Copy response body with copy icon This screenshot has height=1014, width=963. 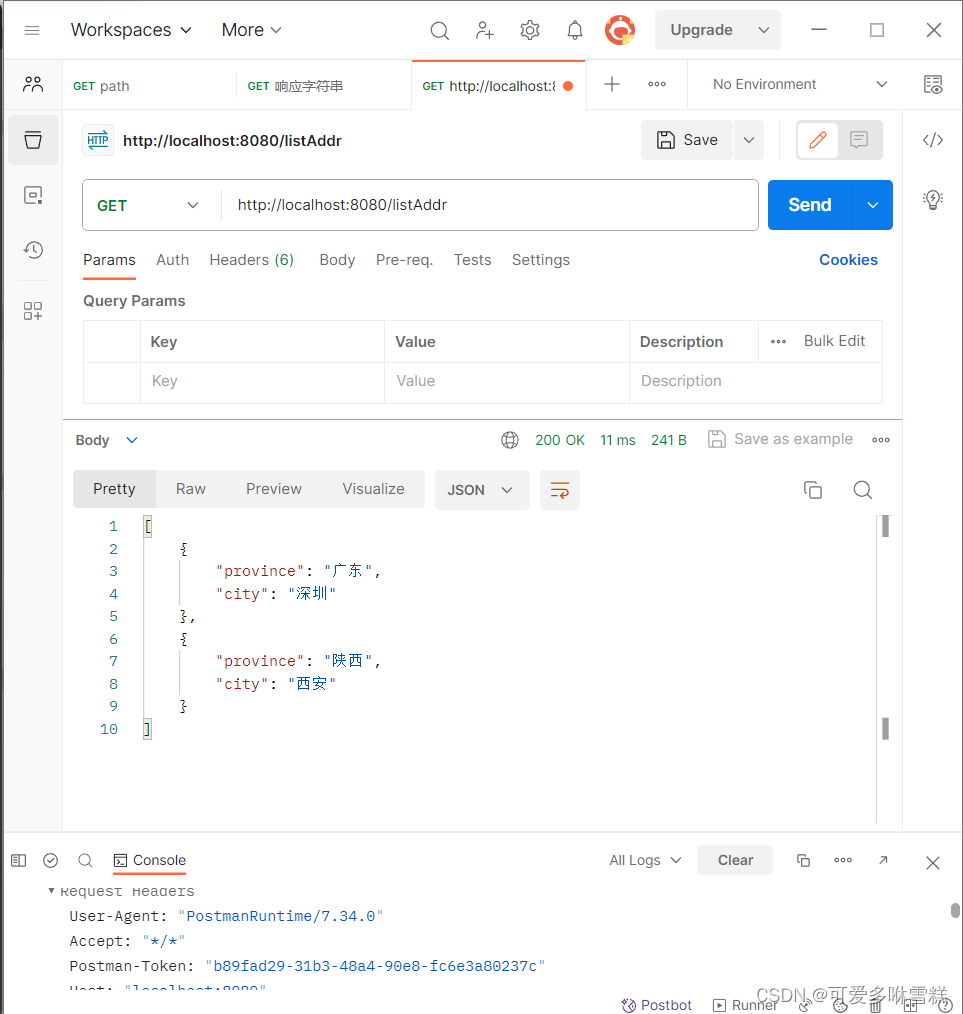point(813,490)
